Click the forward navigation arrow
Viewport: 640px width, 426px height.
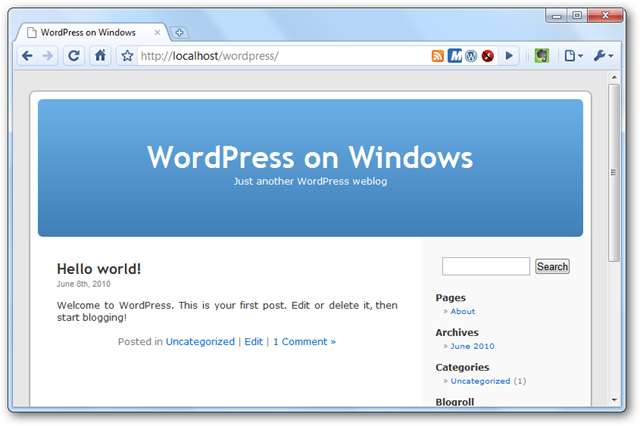(x=48, y=56)
